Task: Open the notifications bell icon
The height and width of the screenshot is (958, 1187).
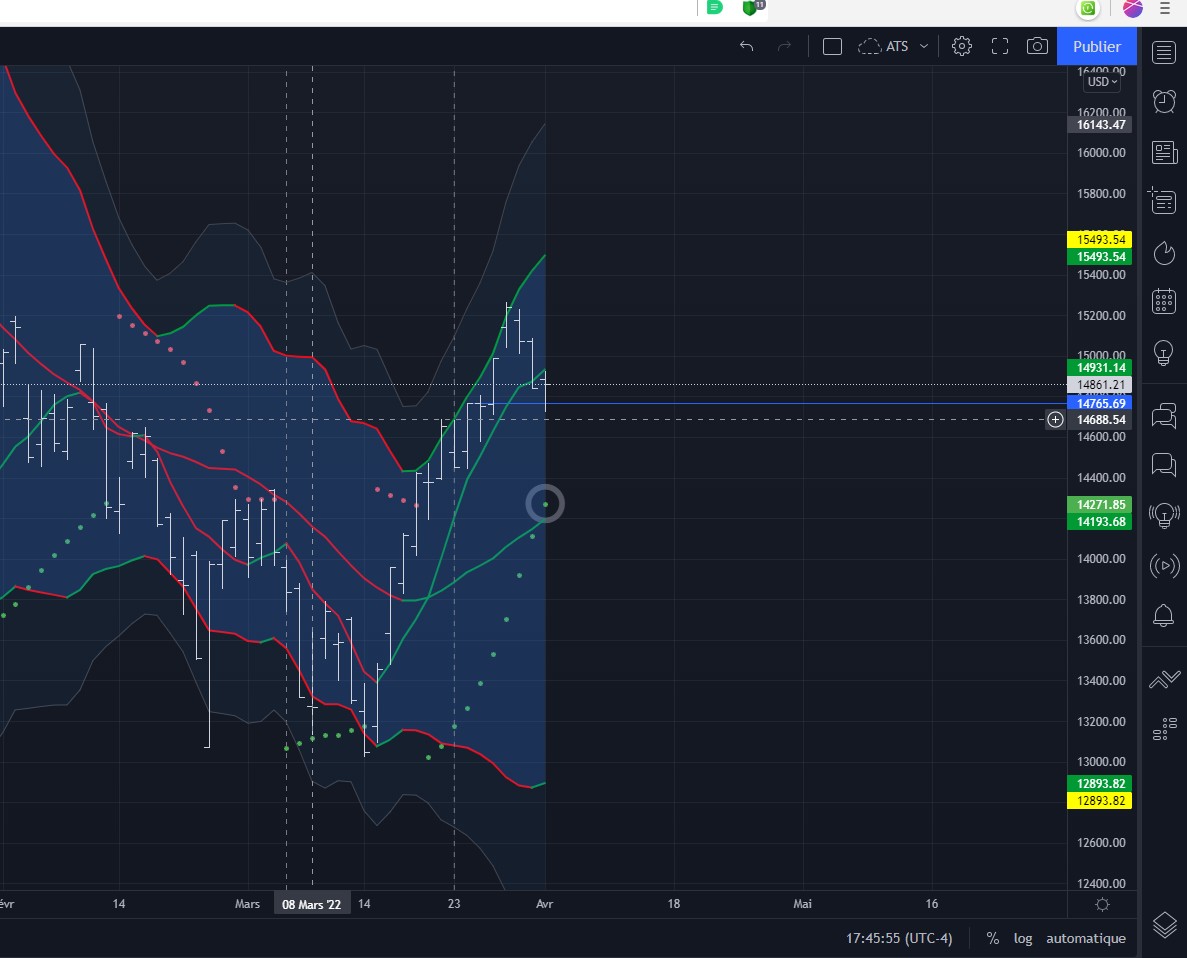Action: [1164, 616]
